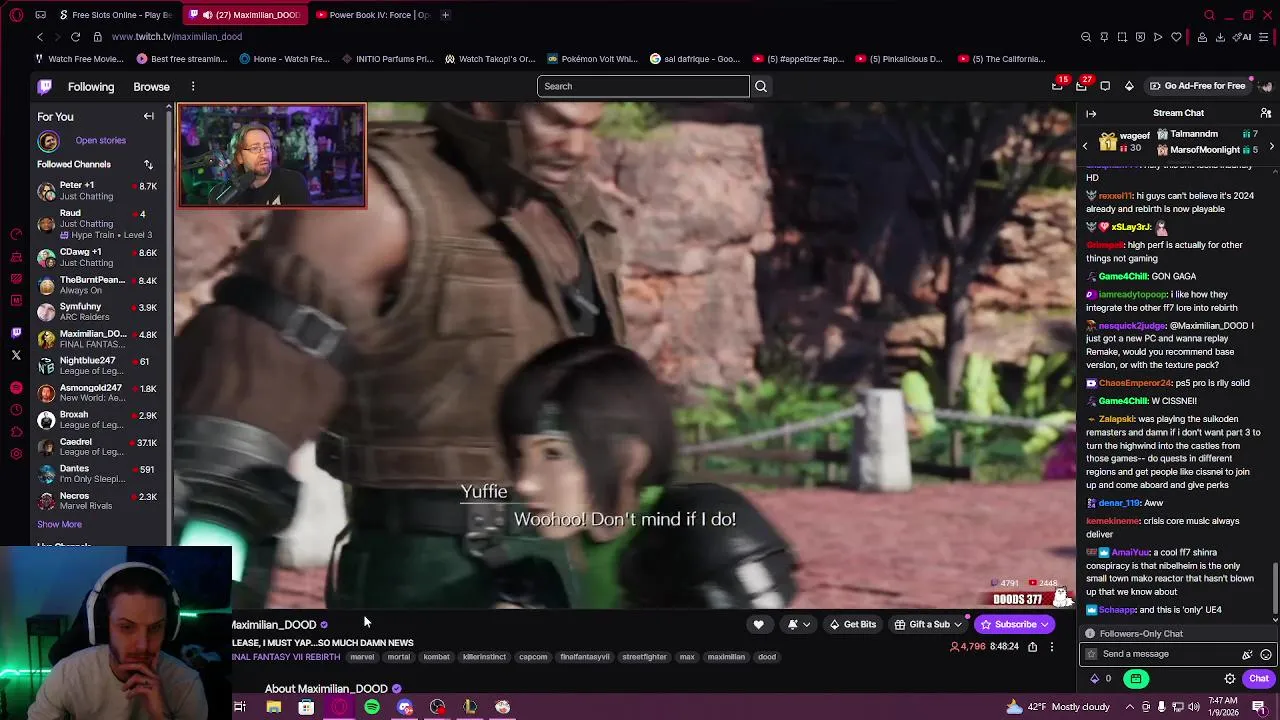Open Watch Free Movie bookmark

pyautogui.click(x=81, y=59)
